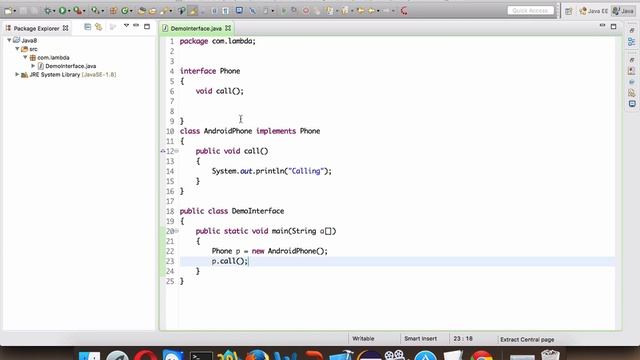Open the Back history dropdown arrow
Image resolution: width=640 pixels, height=360 pixels.
click(x=378, y=11)
